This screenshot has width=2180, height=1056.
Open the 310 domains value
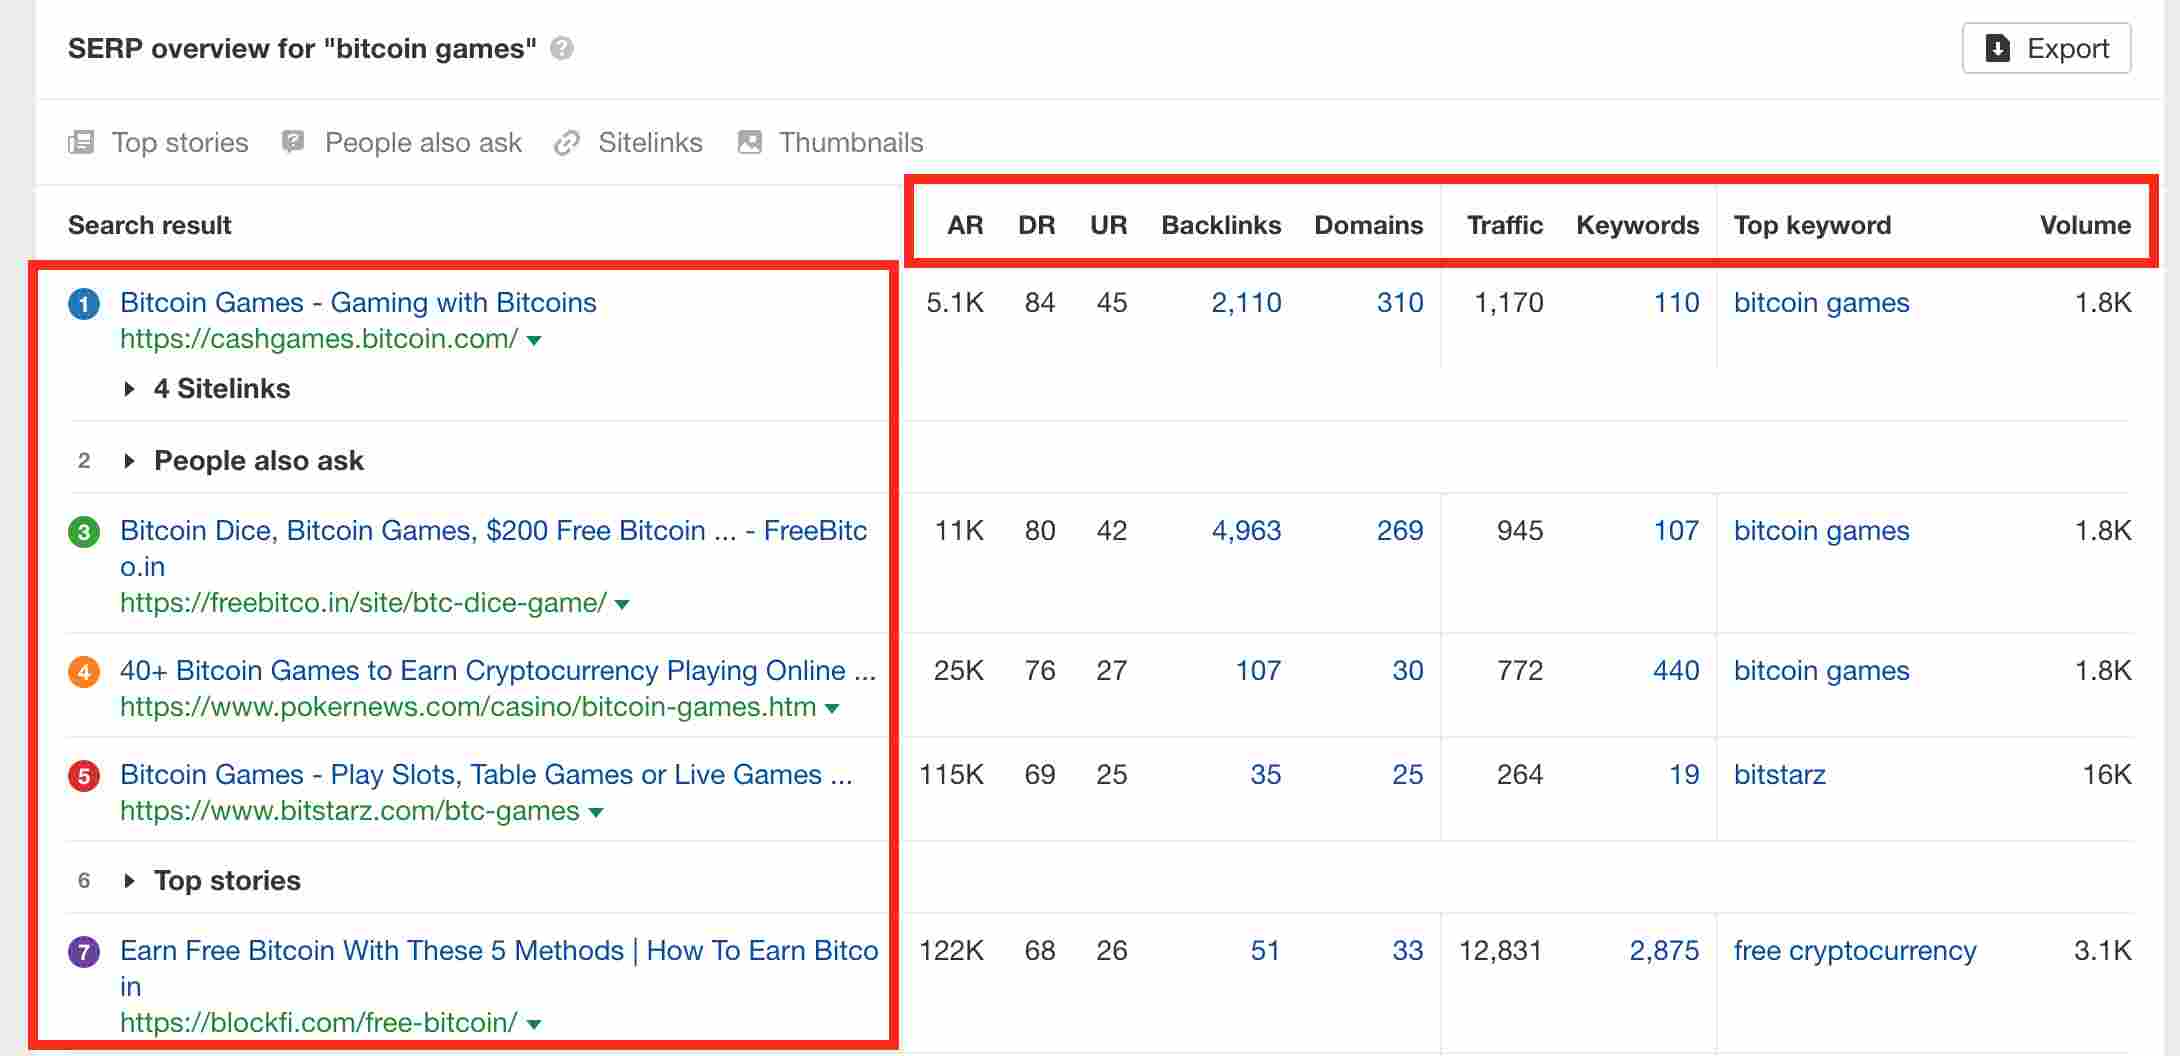point(1400,302)
